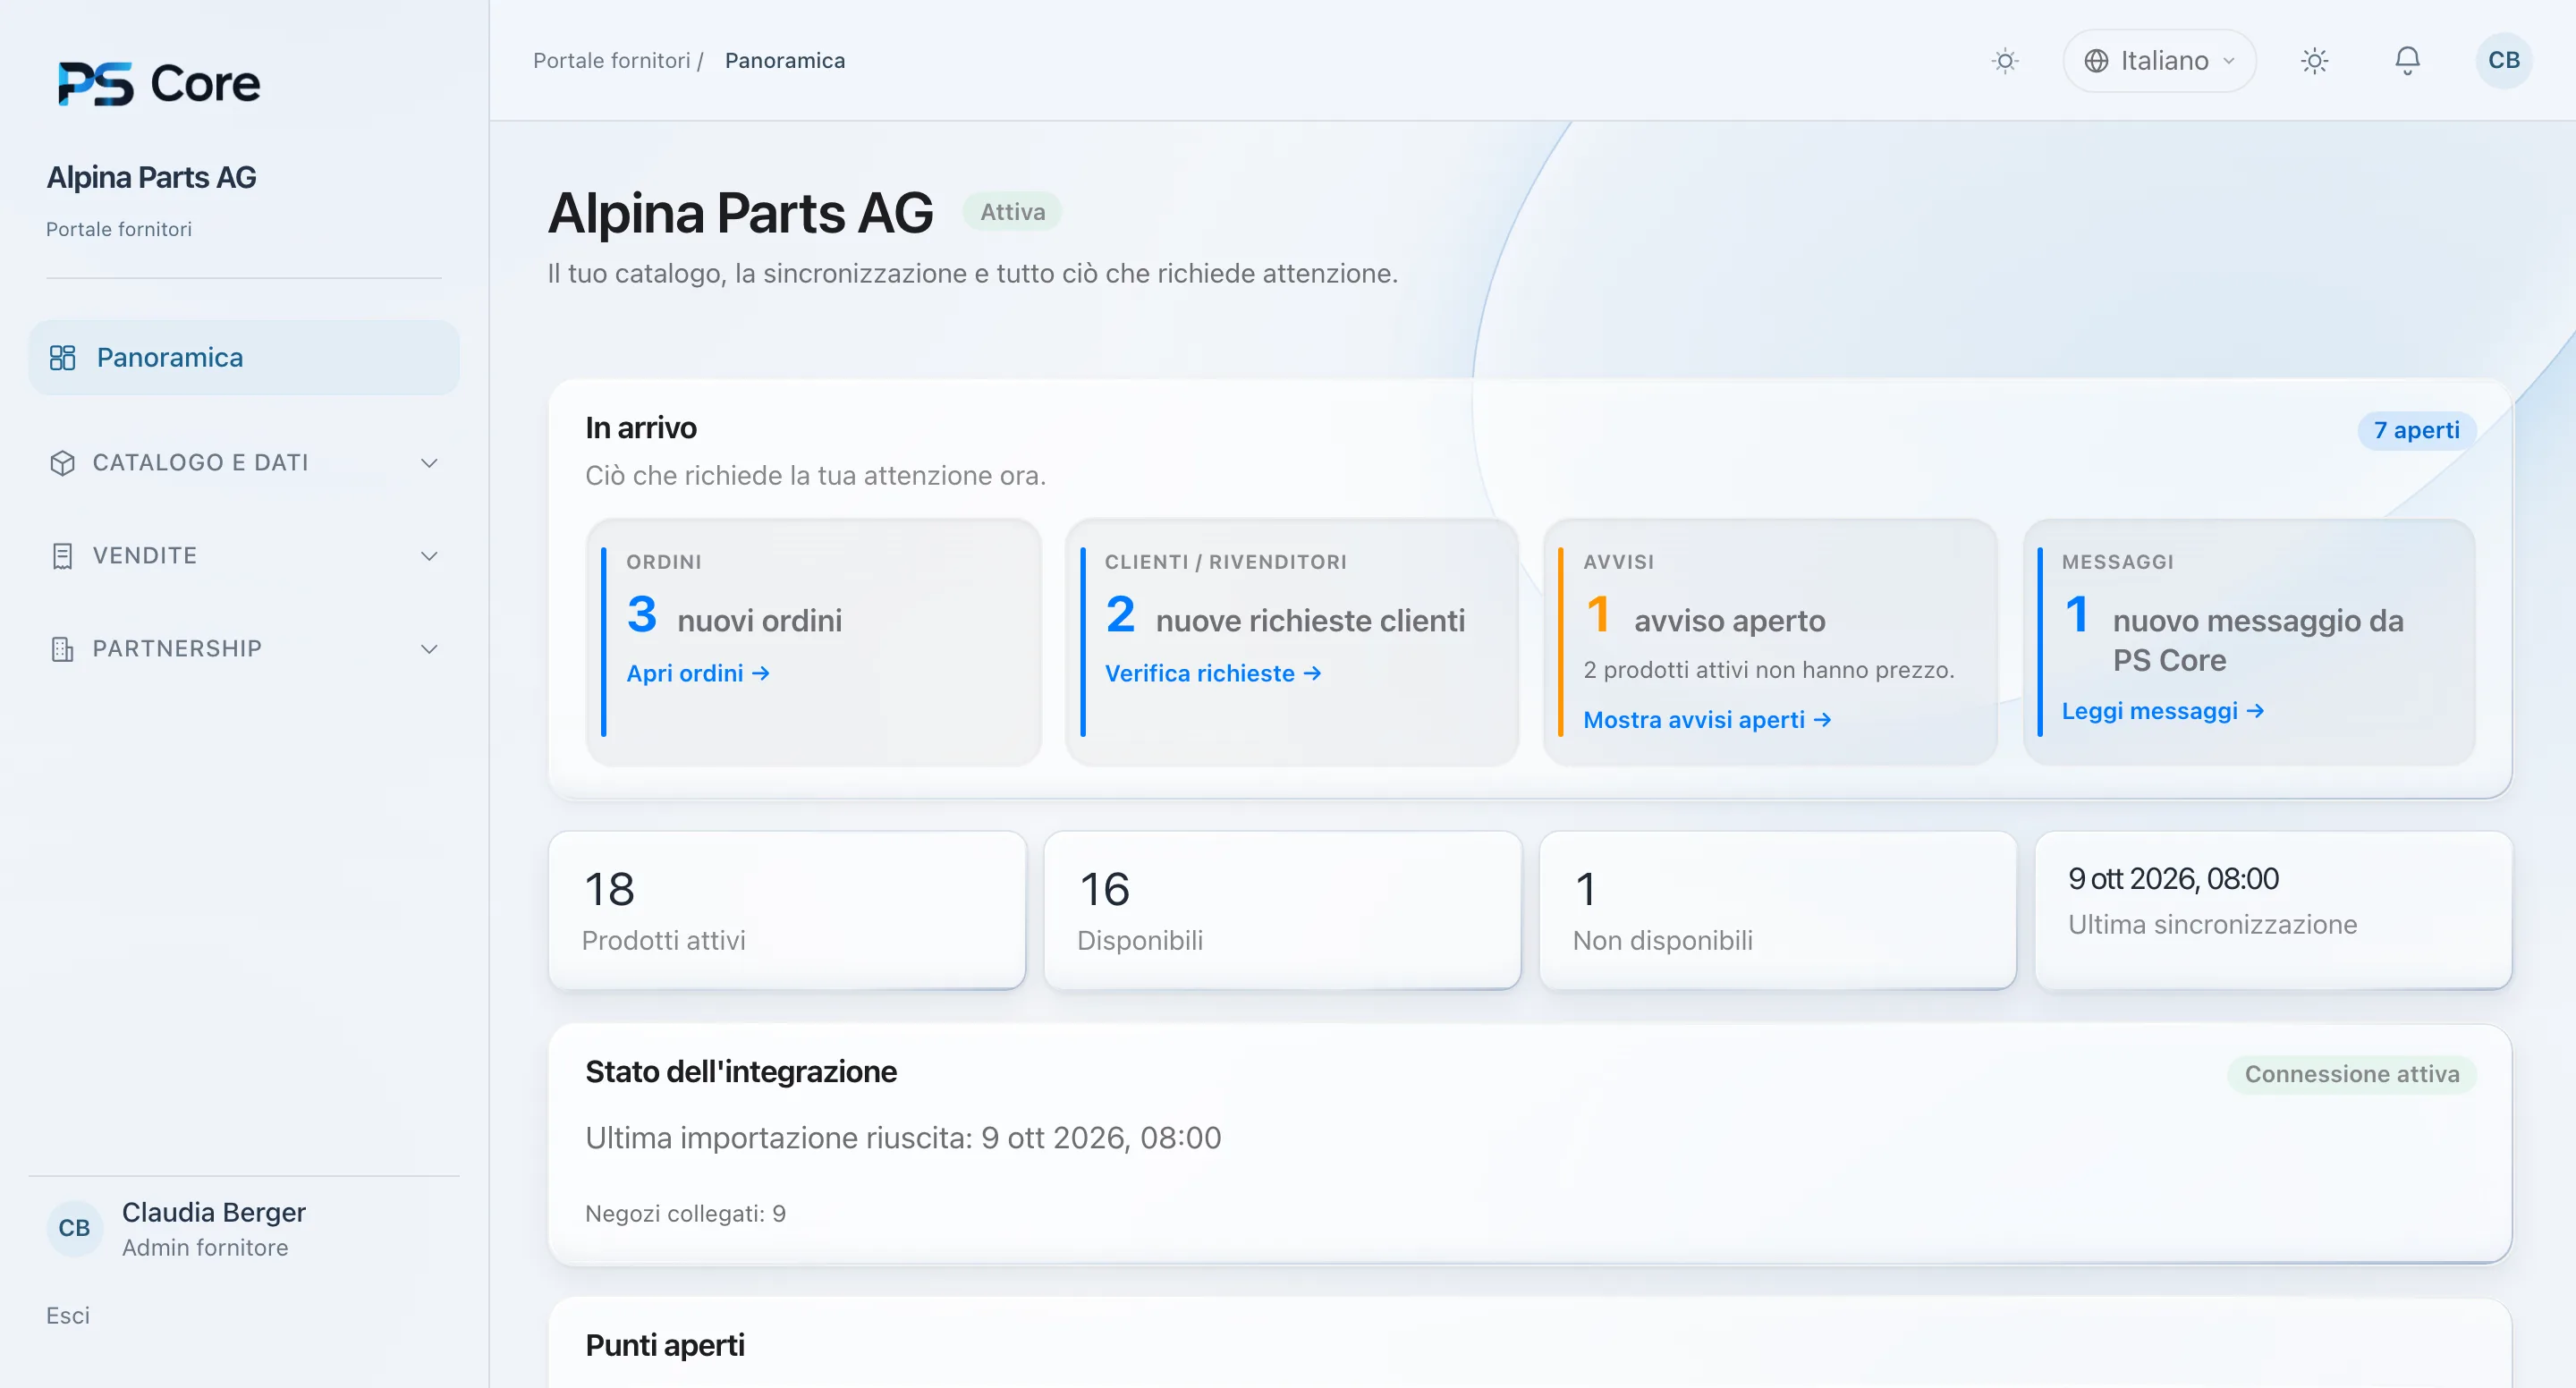The height and width of the screenshot is (1388, 2576).
Task: Click the ORDINI card with 3 nuovi ordini
Action: pos(813,642)
